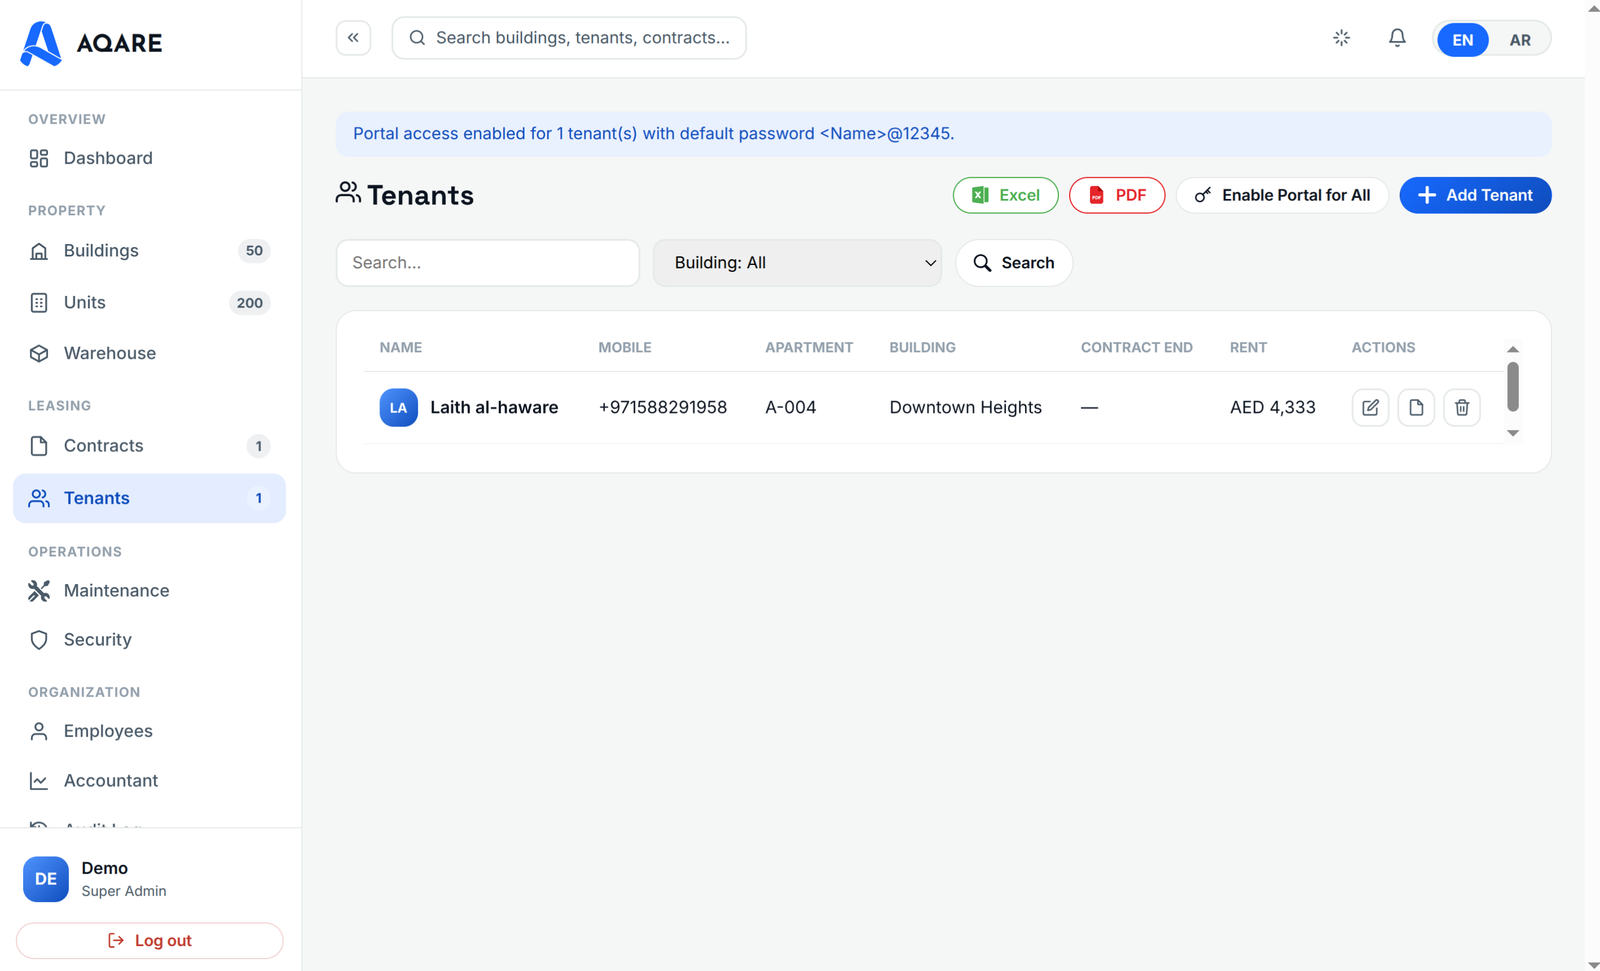Open notifications bell
Screen dimensions: 1600x971
click(1397, 38)
